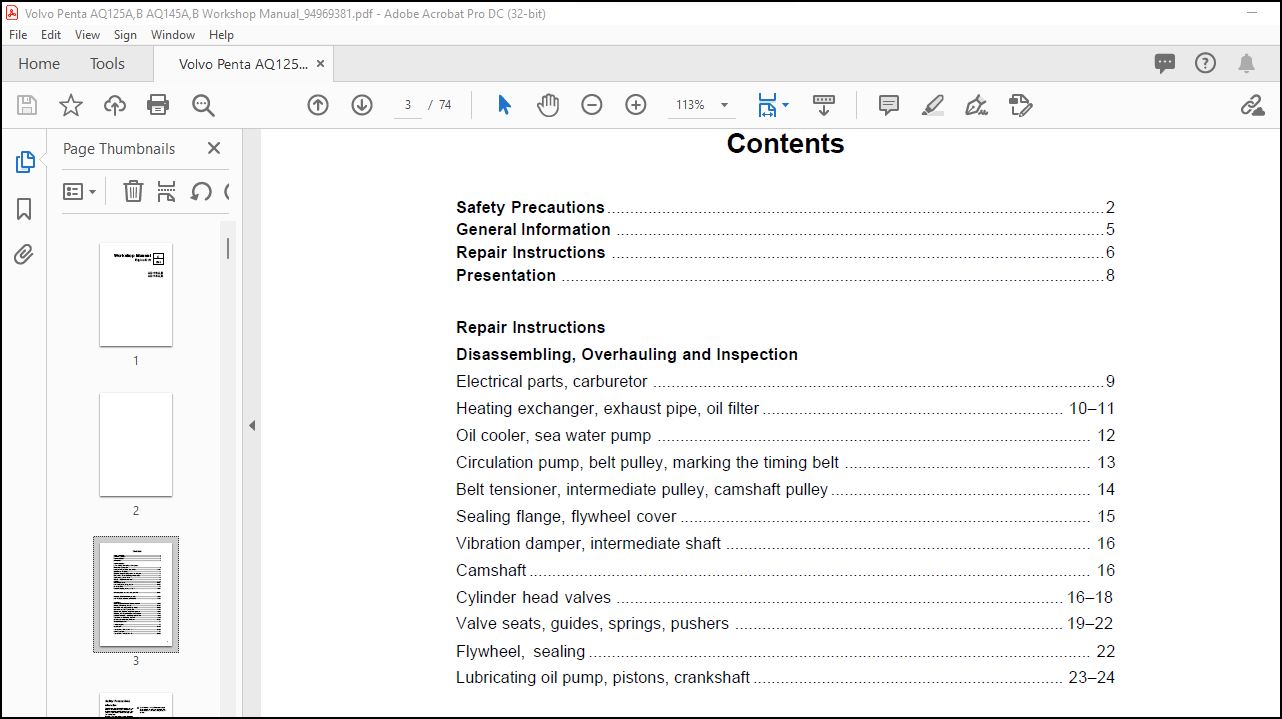This screenshot has width=1282, height=719.
Task: Open the Help menu
Action: click(x=221, y=34)
